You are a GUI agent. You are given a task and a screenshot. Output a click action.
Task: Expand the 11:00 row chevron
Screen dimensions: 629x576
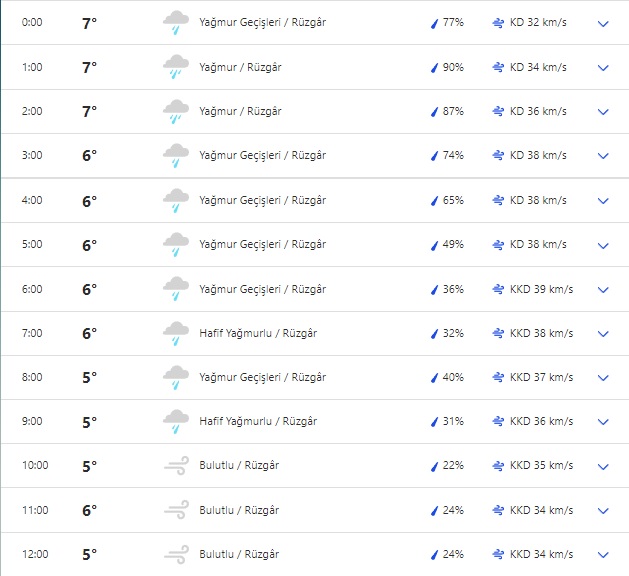click(x=603, y=510)
